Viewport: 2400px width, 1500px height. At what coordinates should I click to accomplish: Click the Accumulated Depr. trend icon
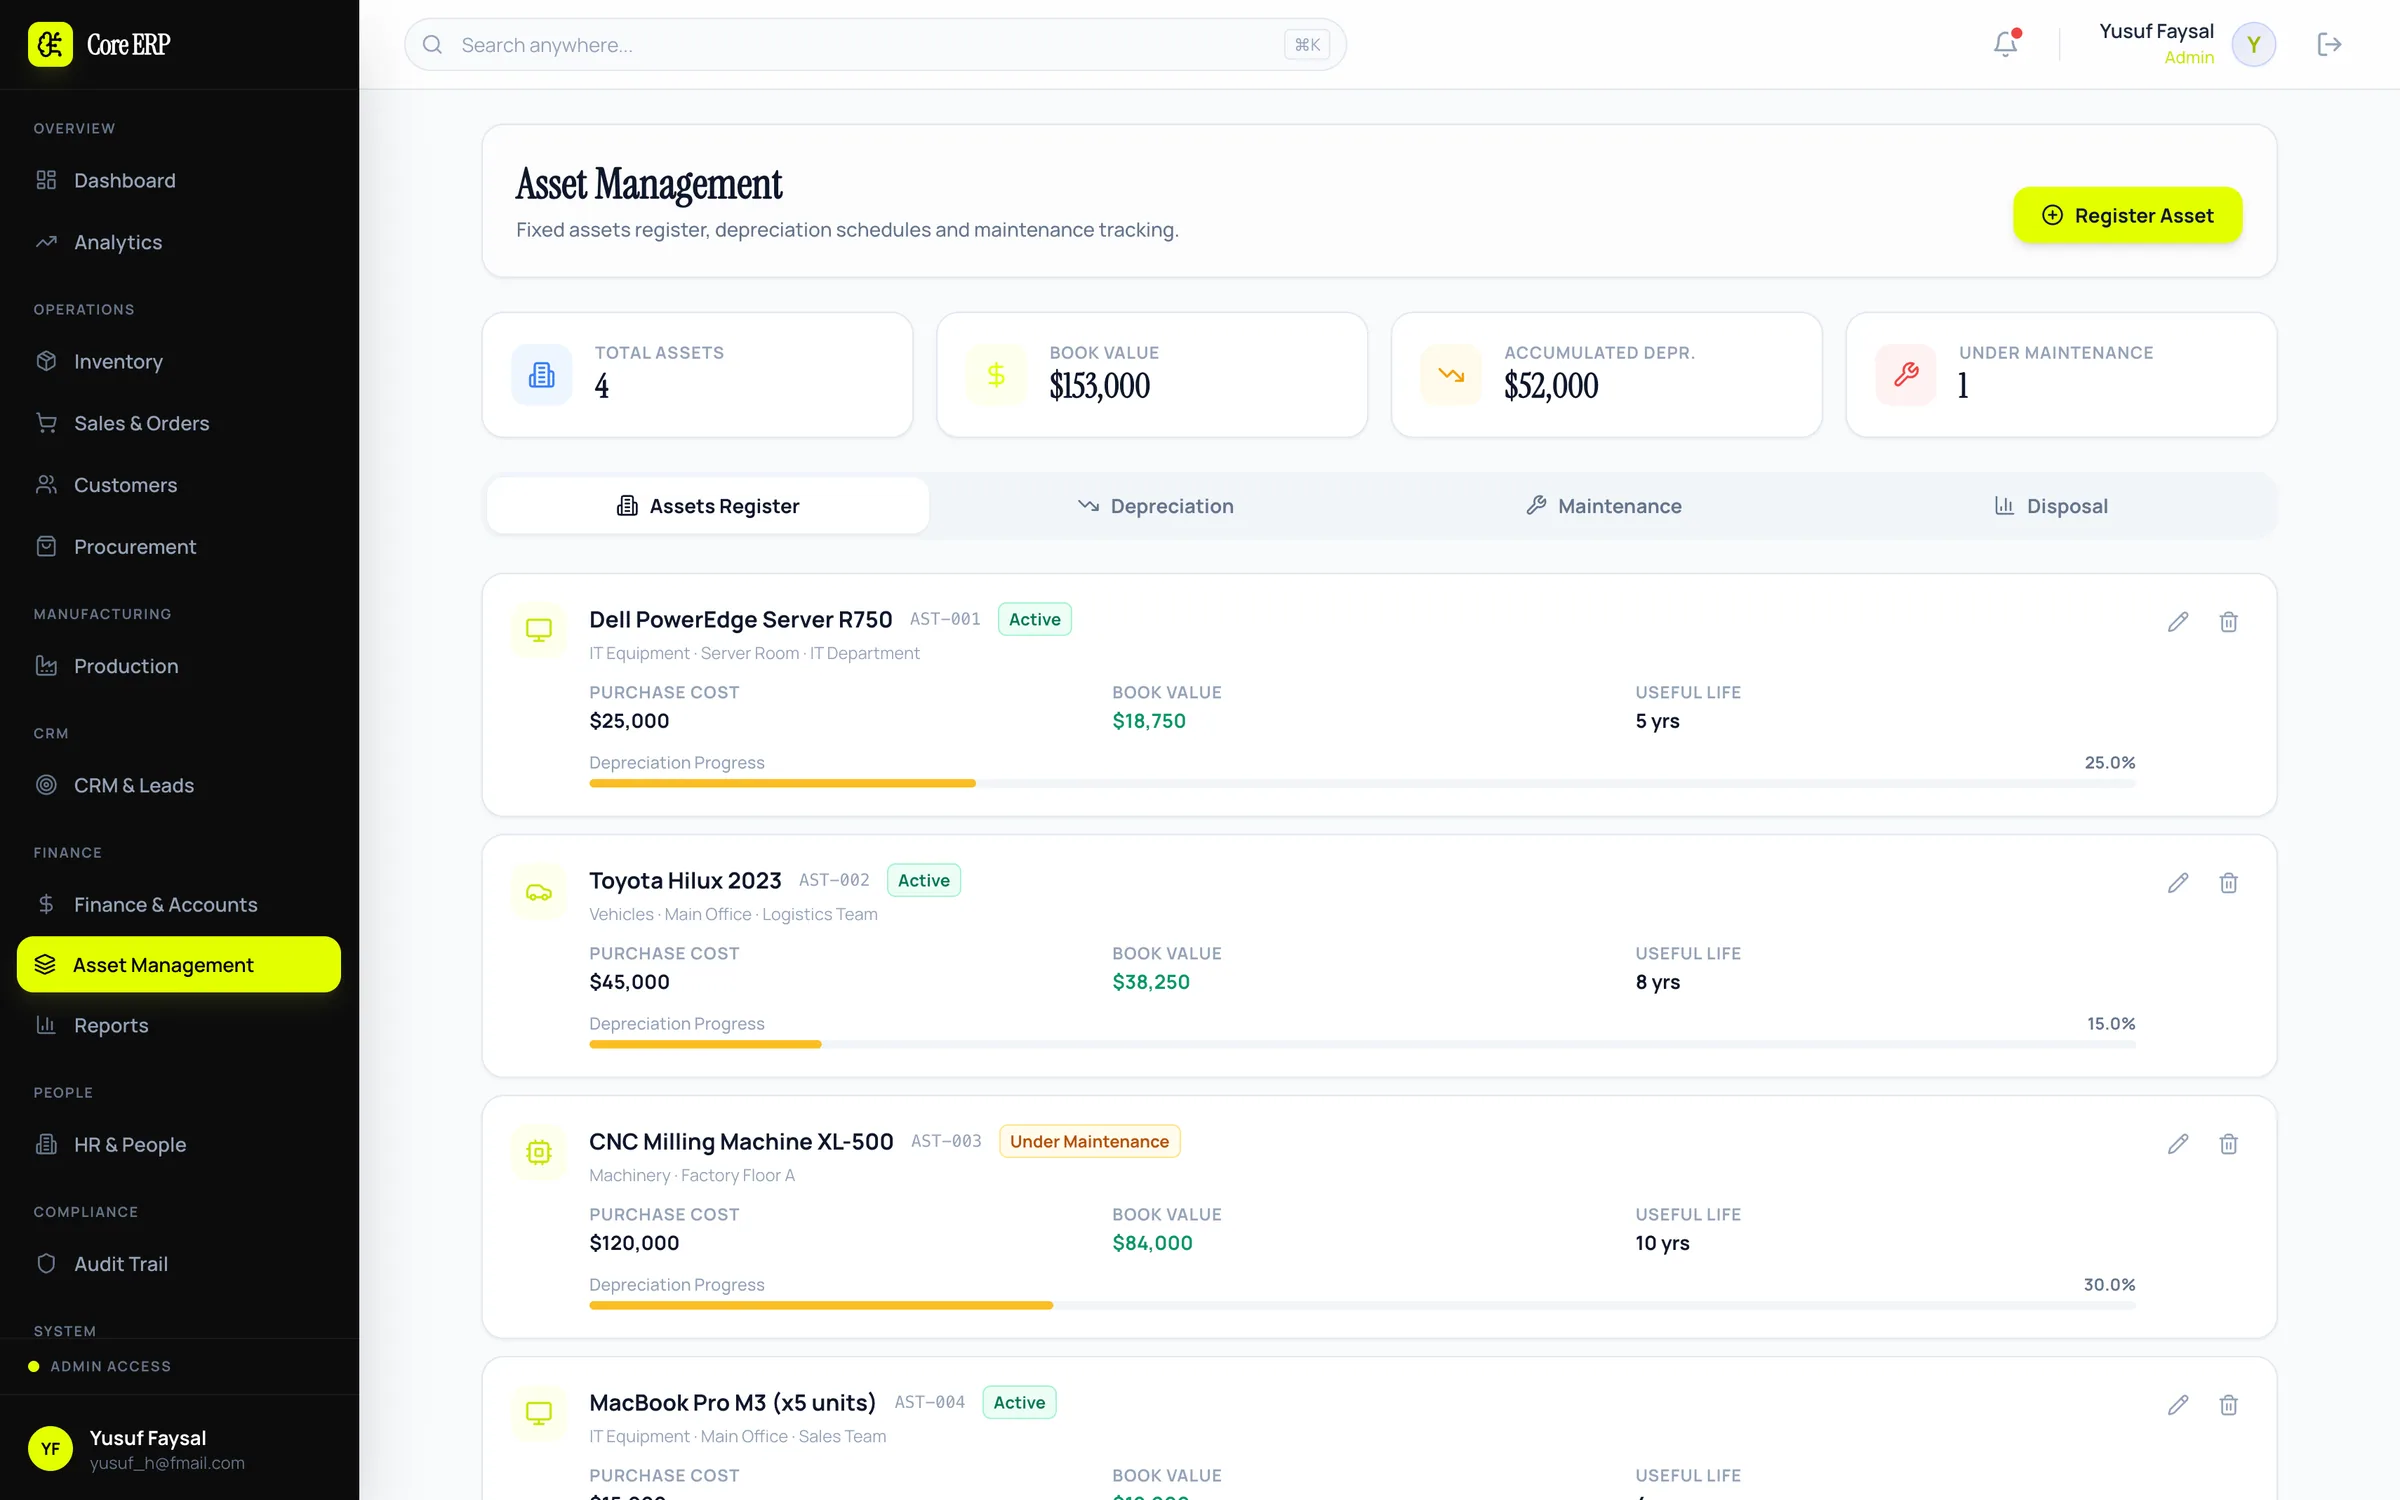[x=1451, y=375]
